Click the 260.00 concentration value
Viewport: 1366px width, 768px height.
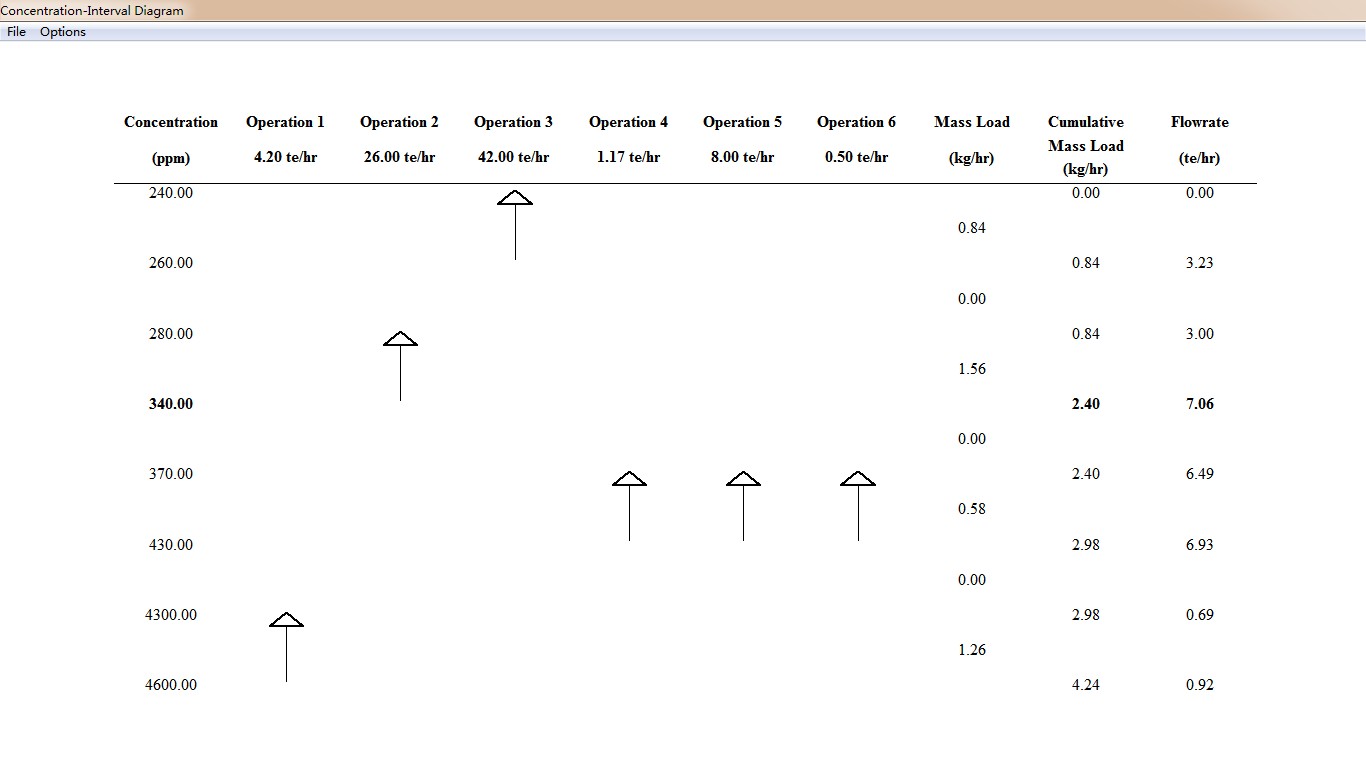tap(171, 263)
